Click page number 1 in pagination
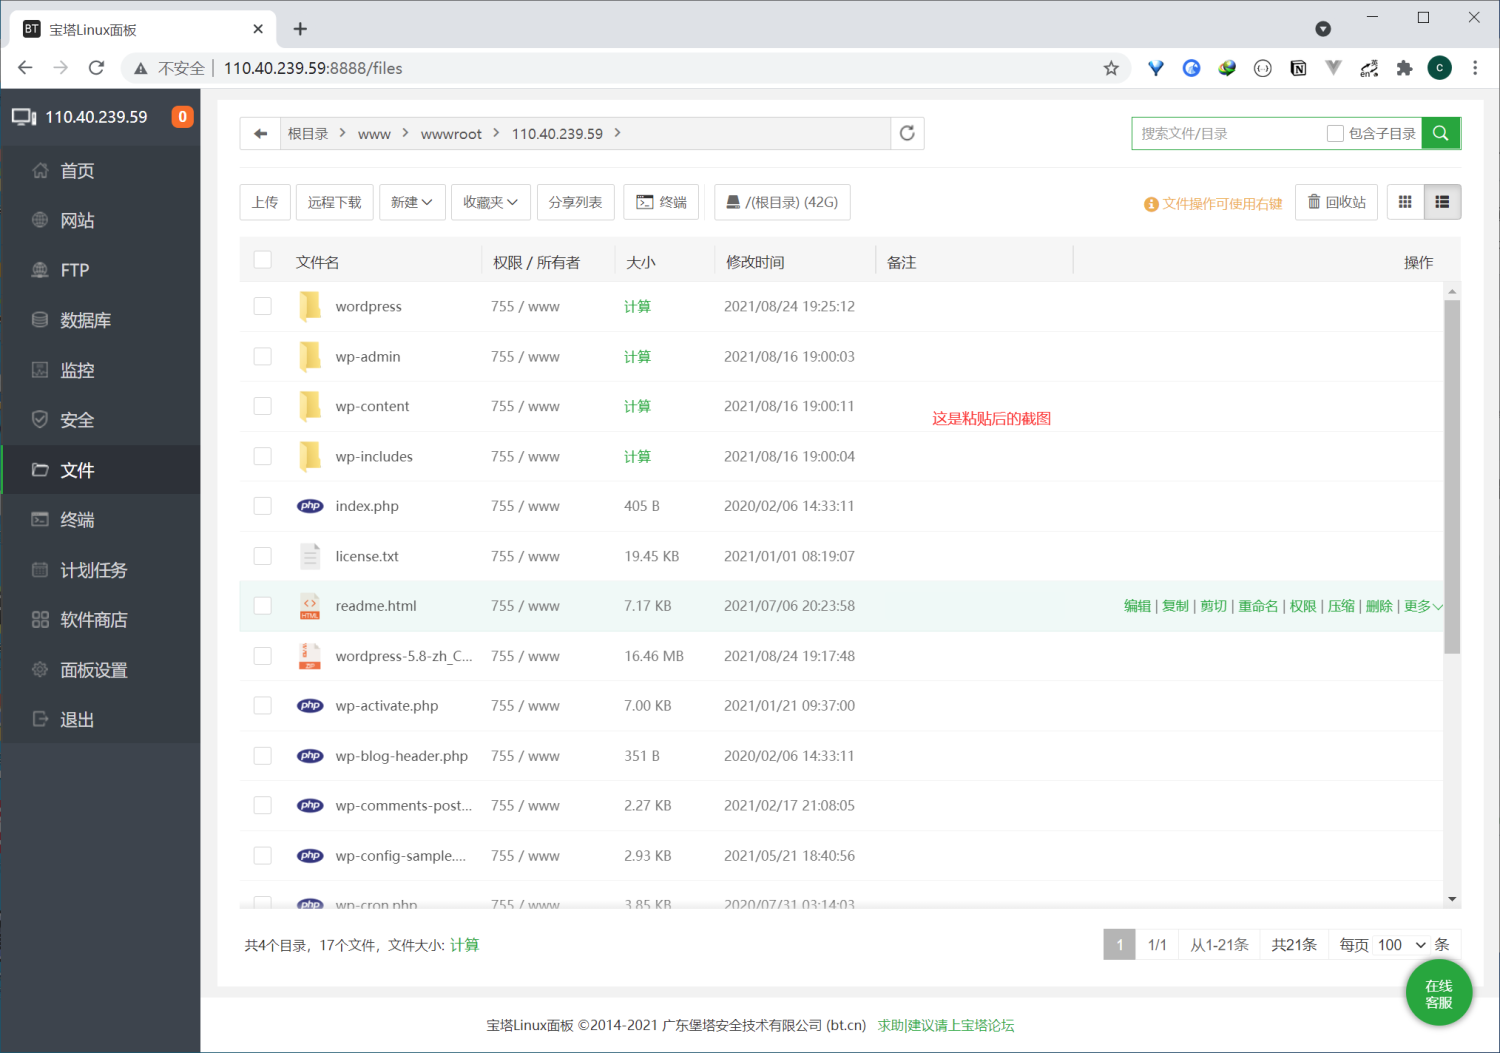Image resolution: width=1500 pixels, height=1053 pixels. pyautogui.click(x=1120, y=945)
